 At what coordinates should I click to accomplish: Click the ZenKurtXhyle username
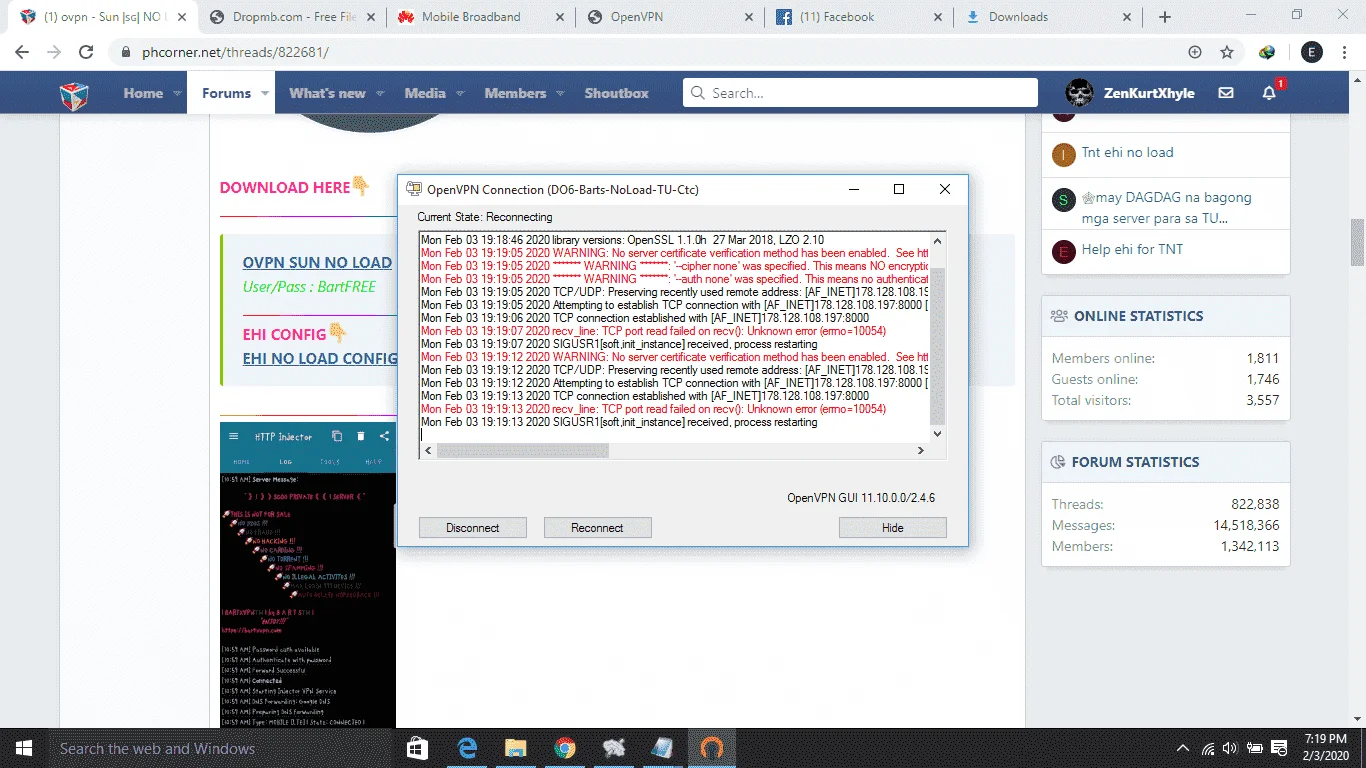tap(1149, 93)
